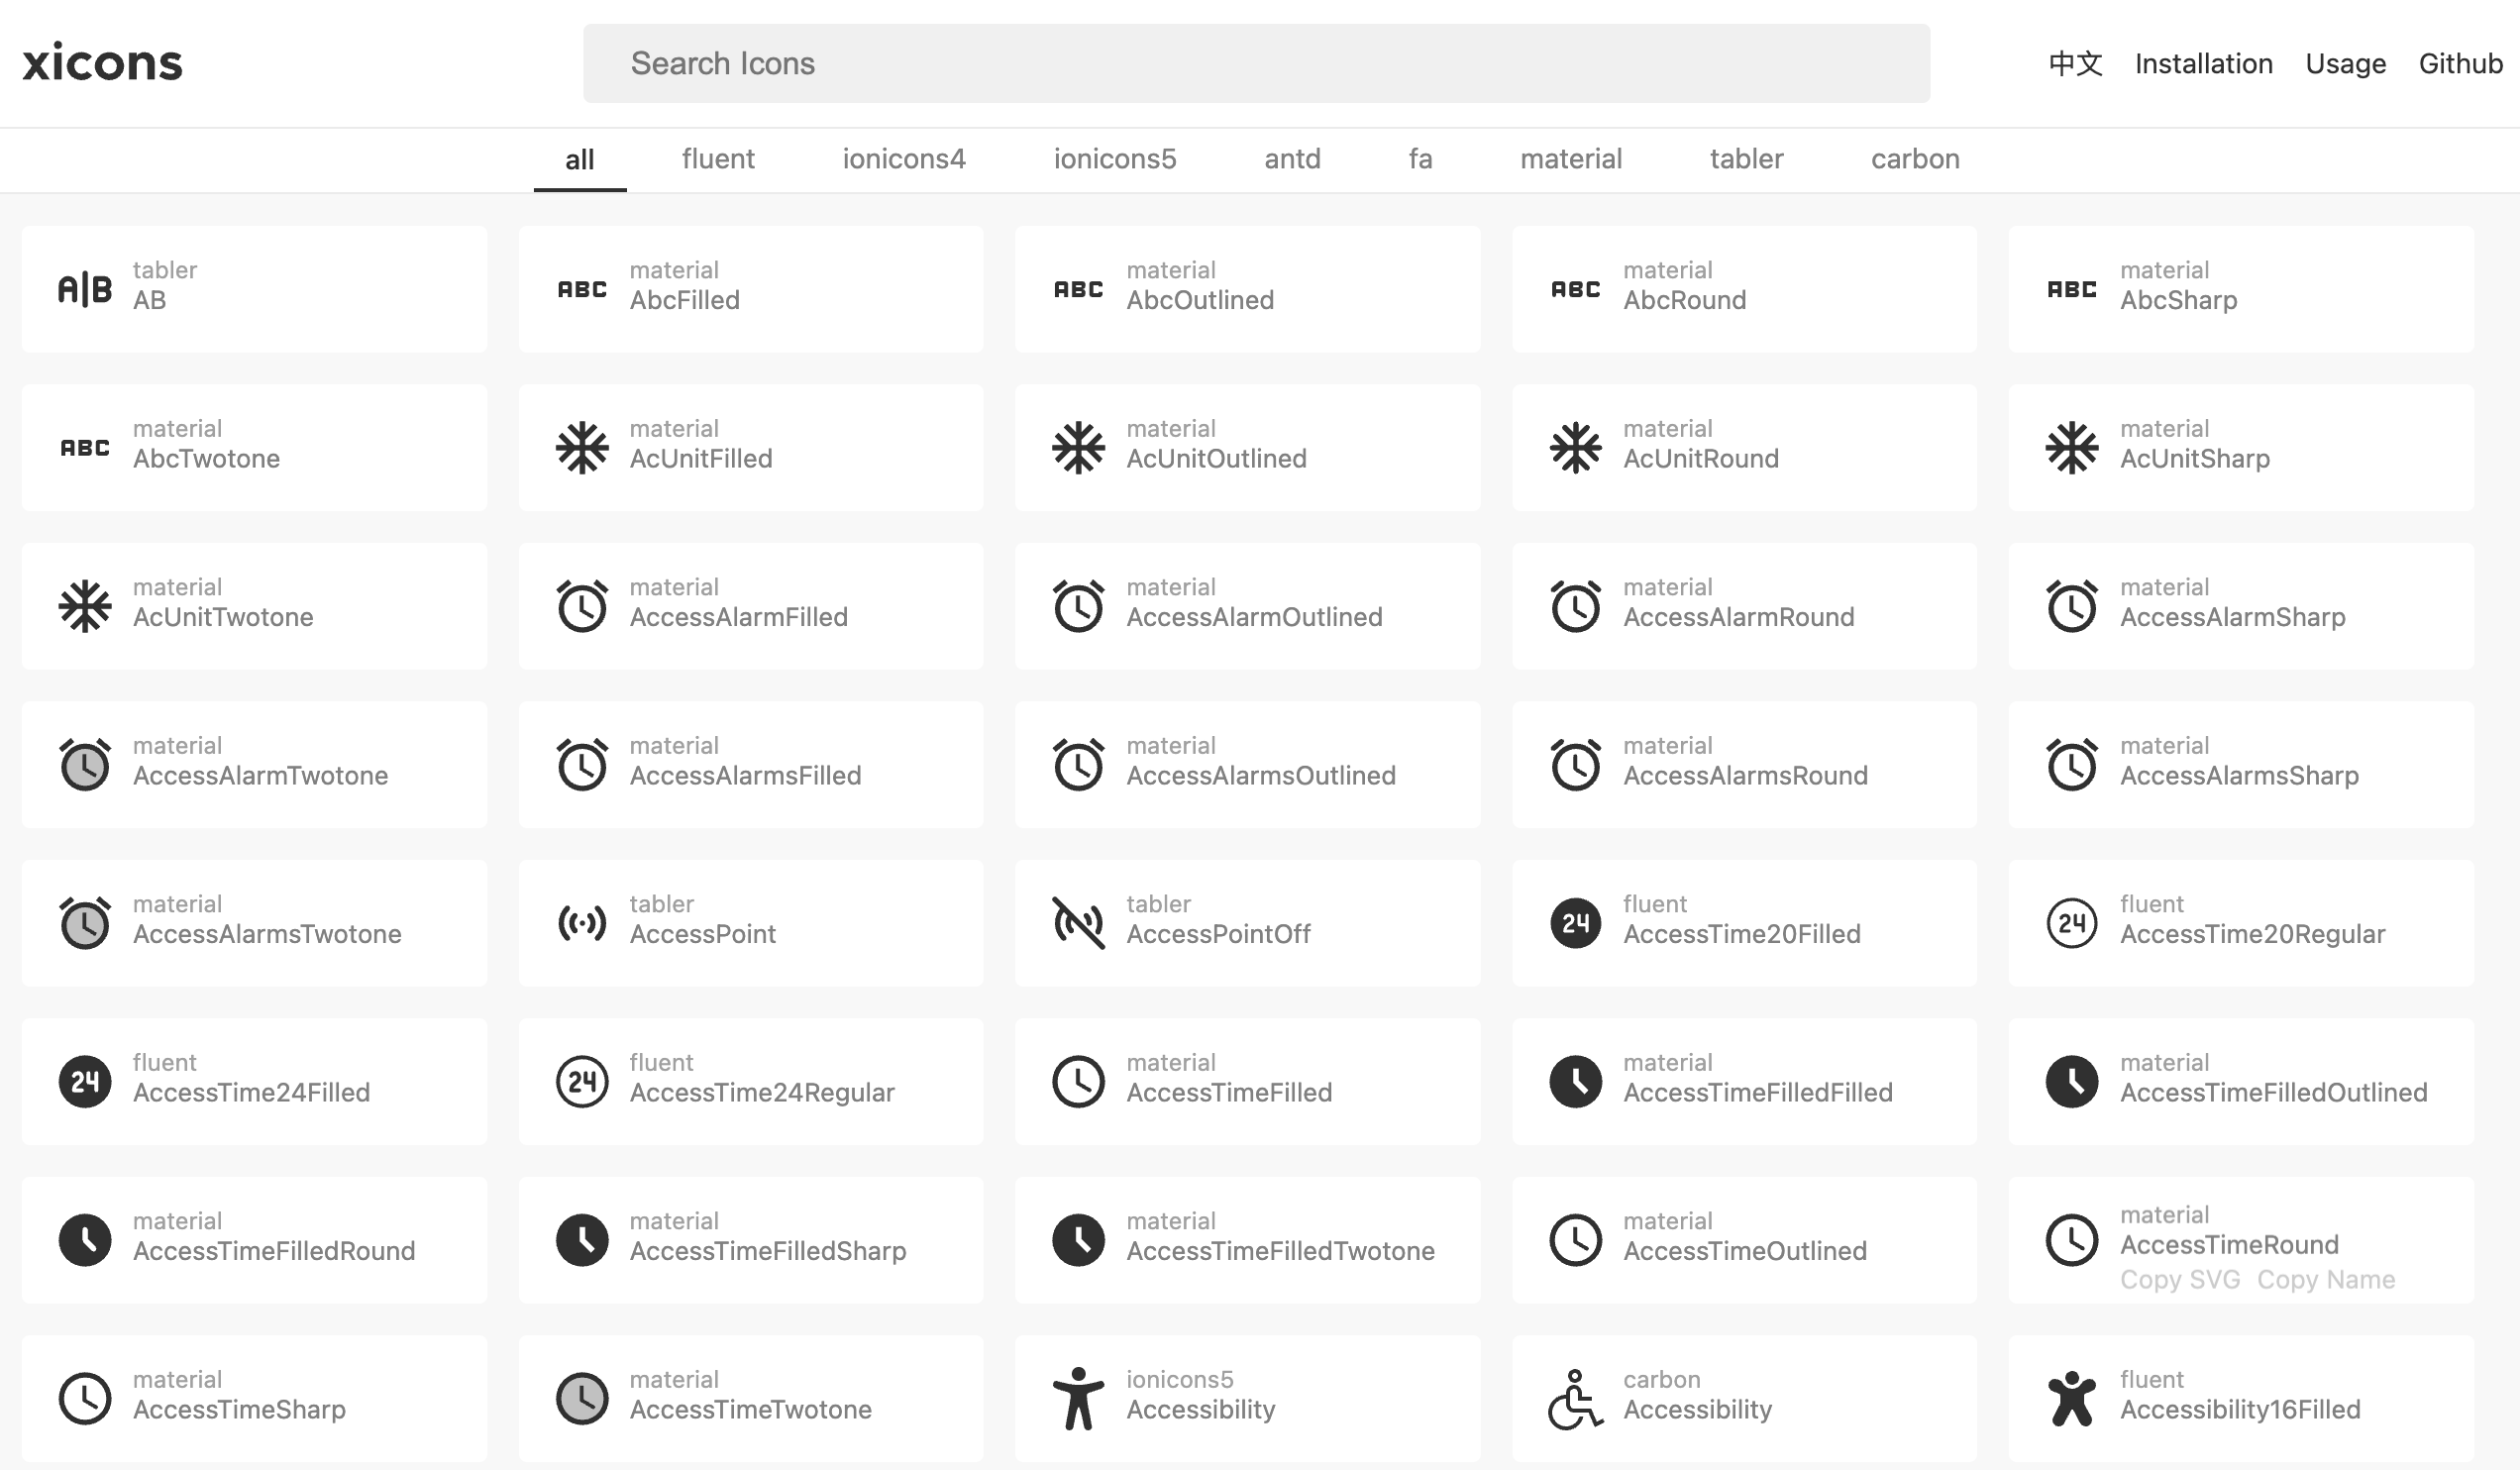Image resolution: width=2520 pixels, height=1470 pixels.
Task: Choose the AccessPoint signal icon
Action: 582,923
